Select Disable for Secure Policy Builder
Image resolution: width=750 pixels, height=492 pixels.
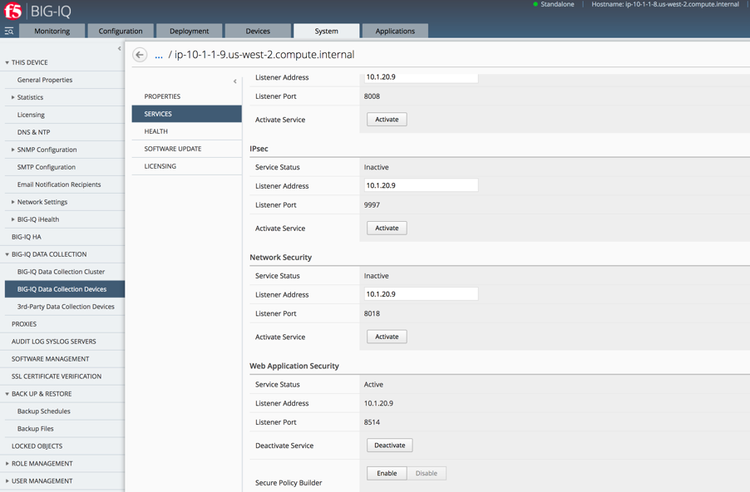click(x=426, y=473)
